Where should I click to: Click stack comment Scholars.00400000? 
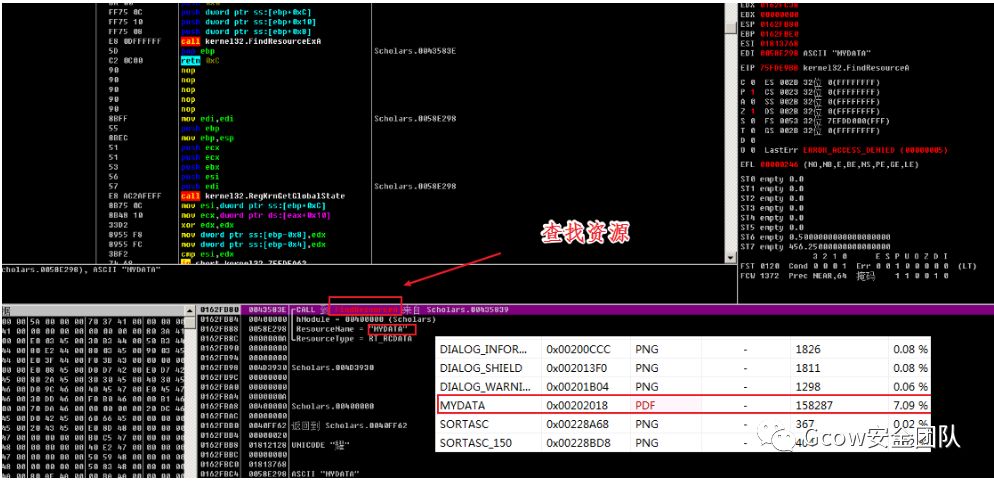pos(332,406)
